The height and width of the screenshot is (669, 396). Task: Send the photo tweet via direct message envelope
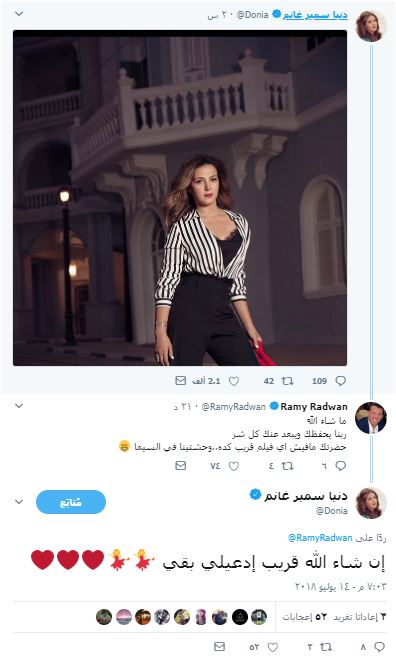pos(181,380)
